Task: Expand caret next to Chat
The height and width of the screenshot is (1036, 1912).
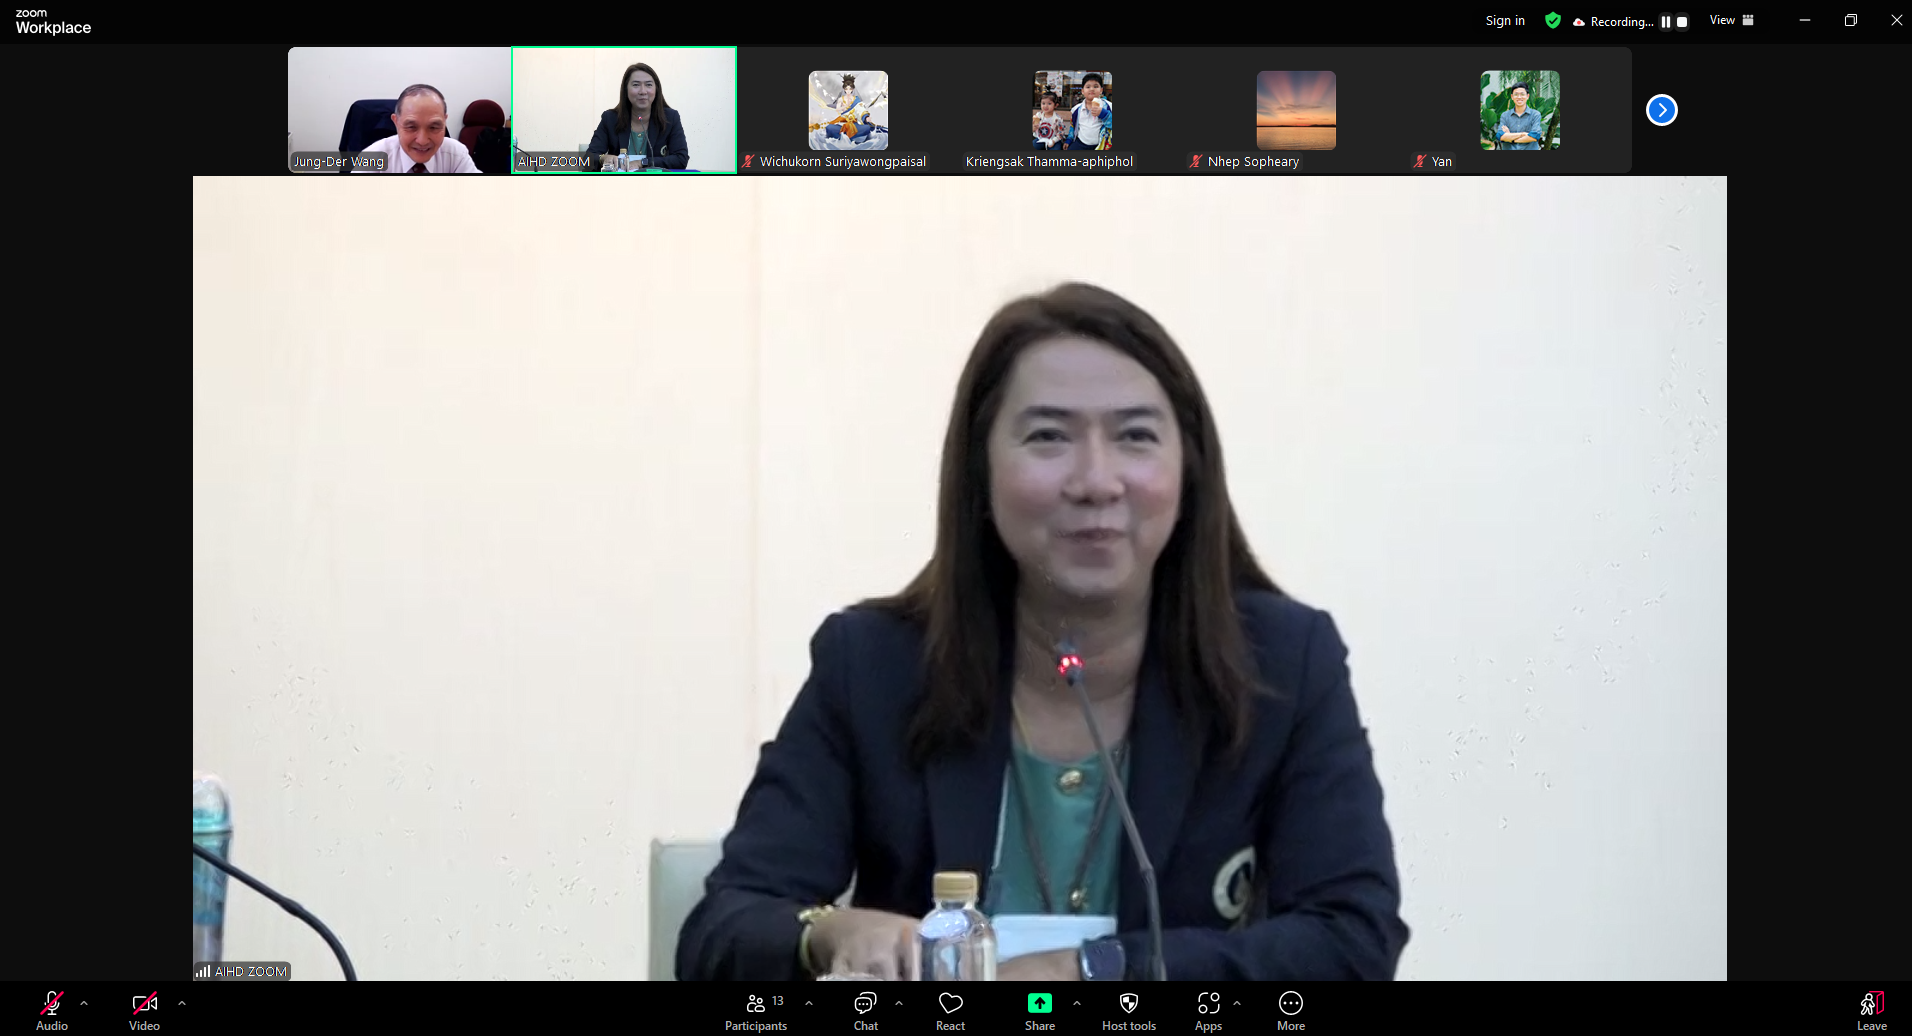Action: tap(898, 1002)
